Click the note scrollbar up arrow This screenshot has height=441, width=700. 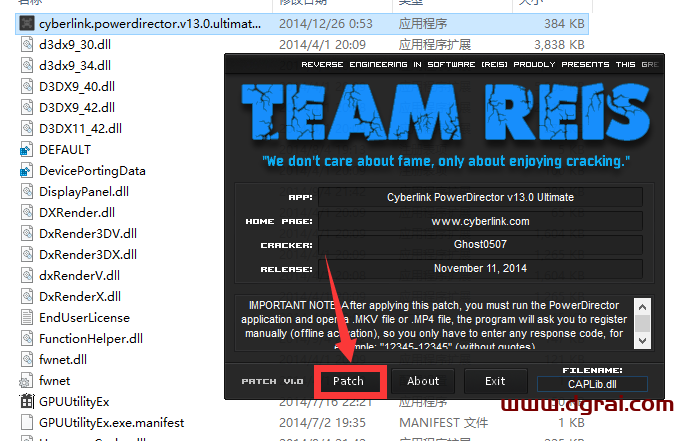click(x=642, y=307)
